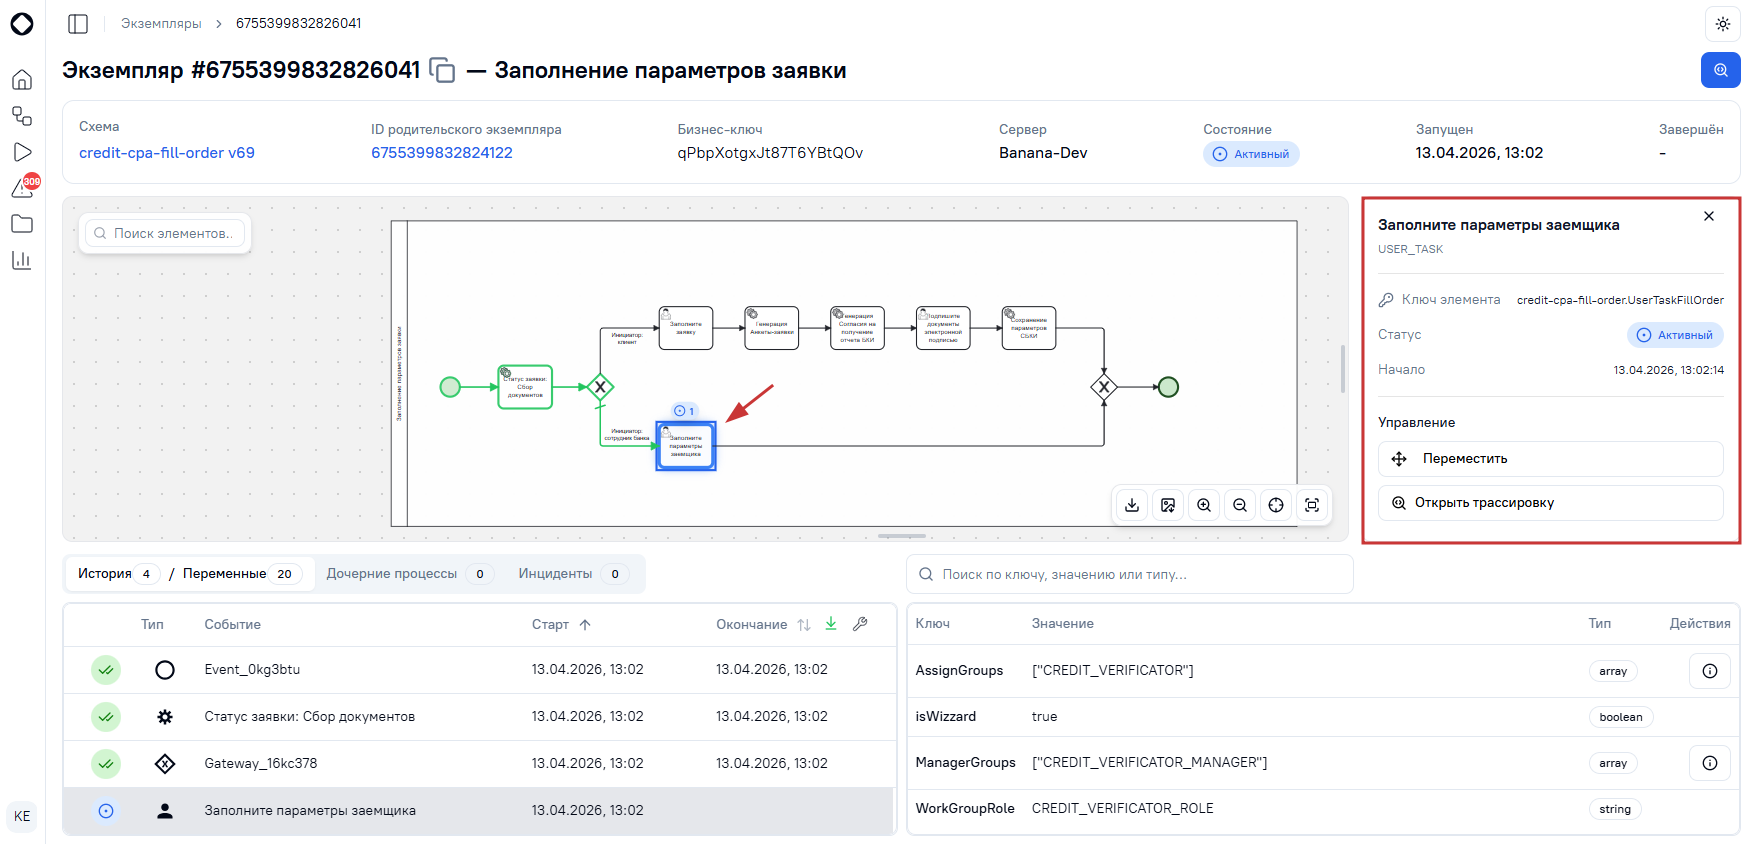
Task: Click the Активный status badge in the details panel
Action: [1675, 335]
